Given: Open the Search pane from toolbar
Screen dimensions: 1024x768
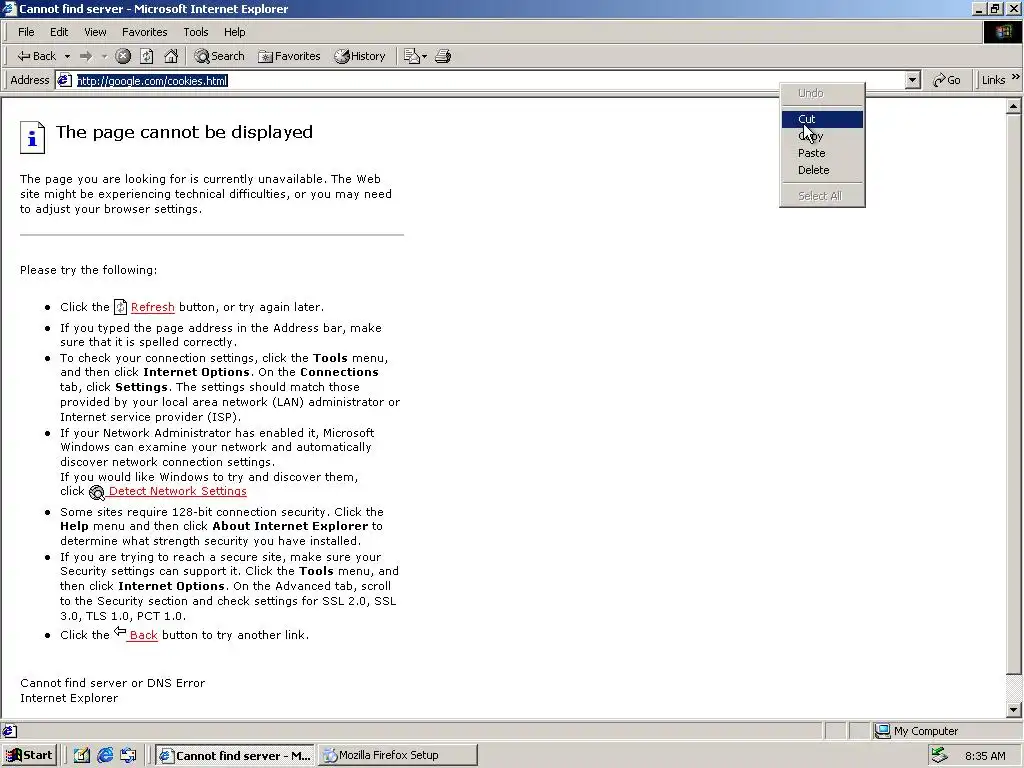Looking at the screenshot, I should (219, 56).
